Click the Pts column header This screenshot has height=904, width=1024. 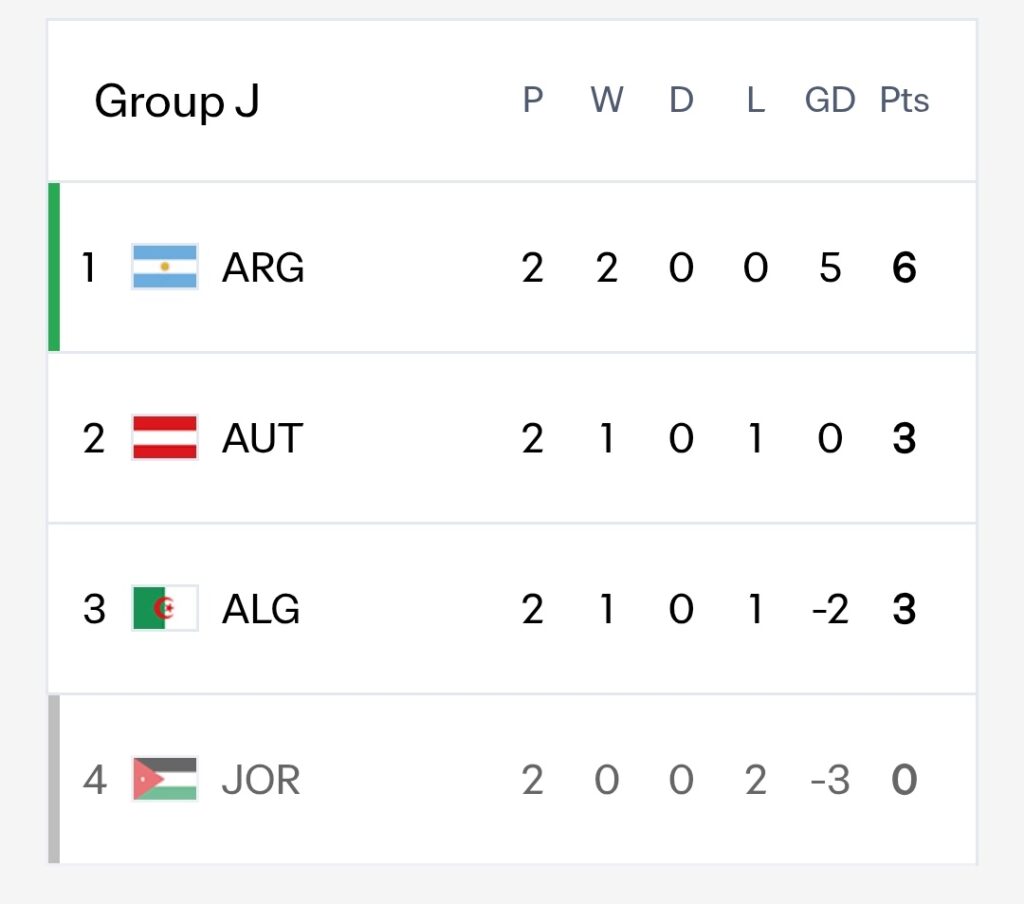click(x=904, y=100)
